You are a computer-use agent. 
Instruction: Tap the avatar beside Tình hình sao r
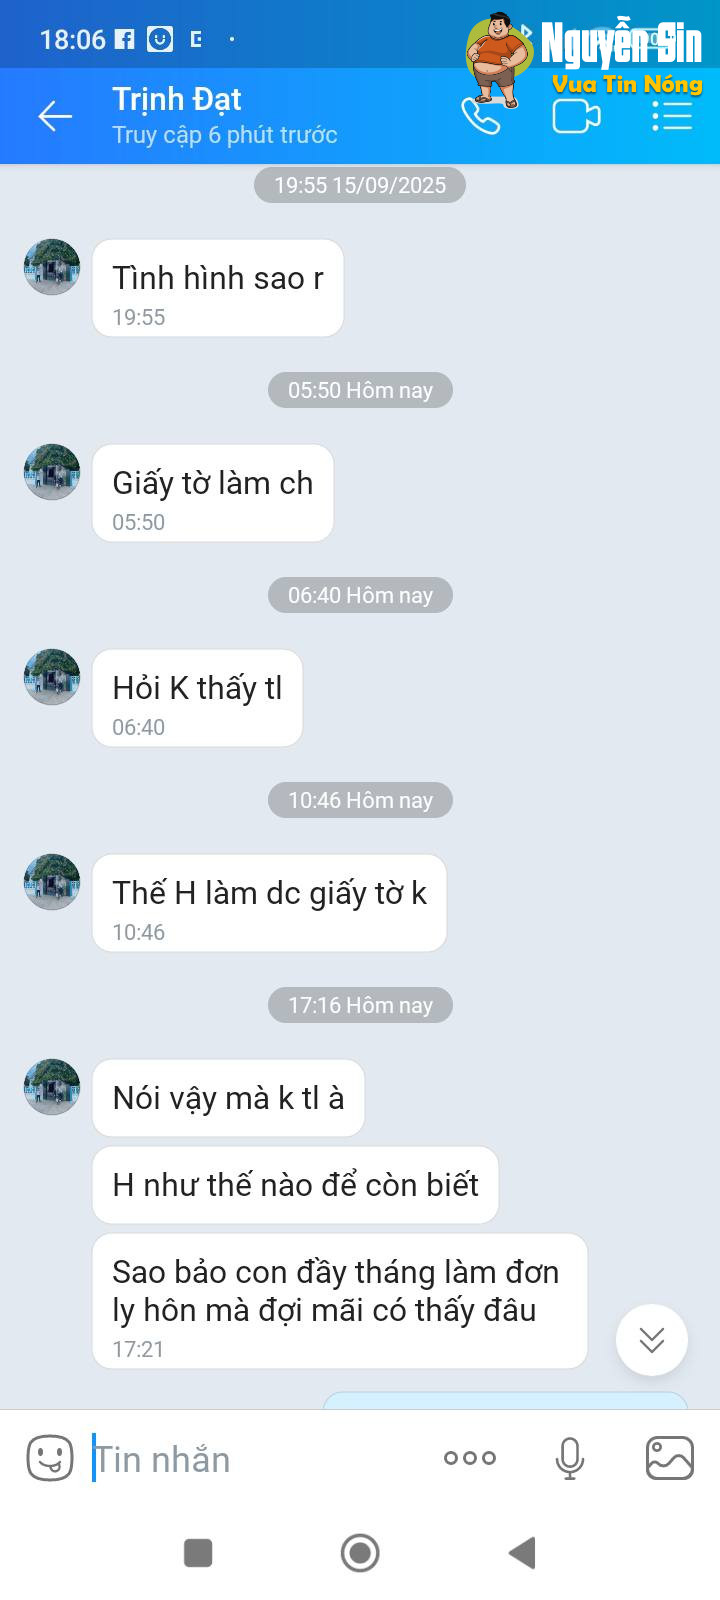tap(52, 267)
